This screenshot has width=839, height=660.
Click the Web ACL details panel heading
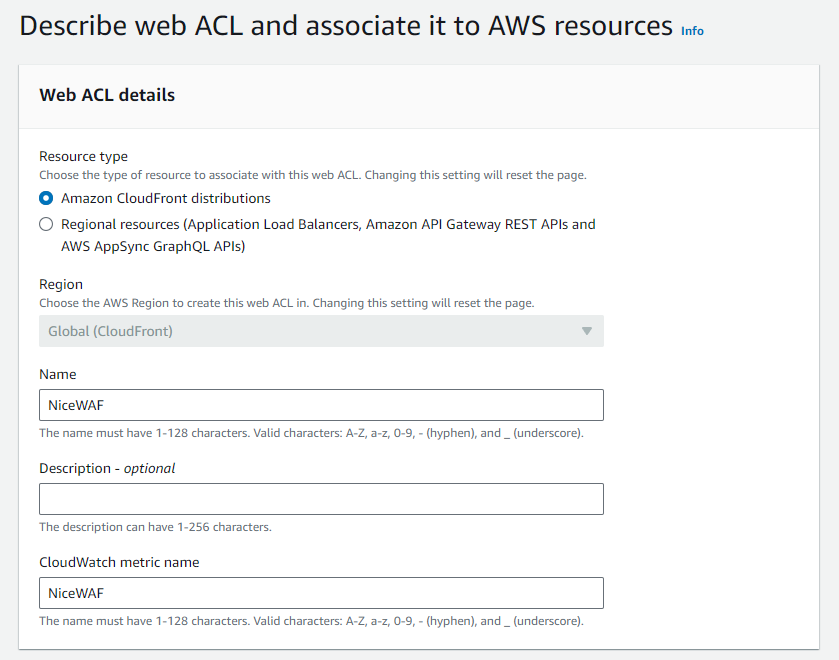click(107, 95)
